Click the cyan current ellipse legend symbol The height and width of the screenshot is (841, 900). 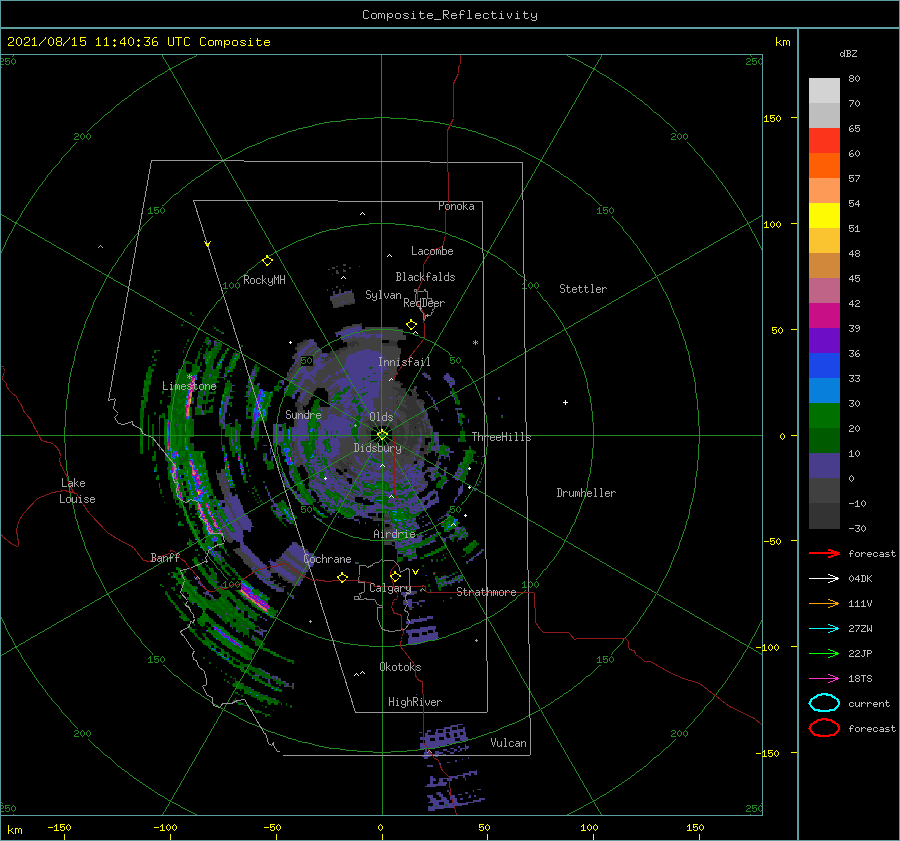click(824, 703)
